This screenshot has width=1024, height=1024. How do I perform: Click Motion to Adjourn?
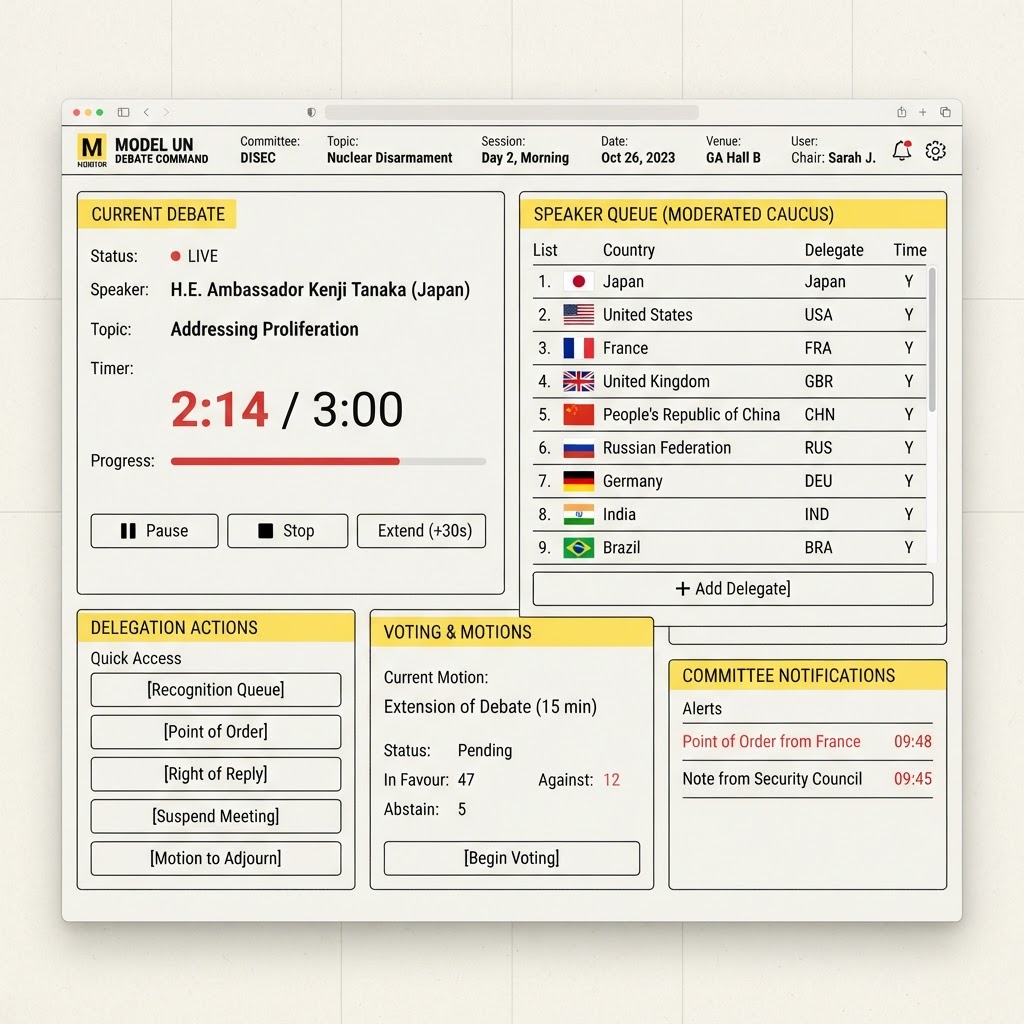coord(216,858)
